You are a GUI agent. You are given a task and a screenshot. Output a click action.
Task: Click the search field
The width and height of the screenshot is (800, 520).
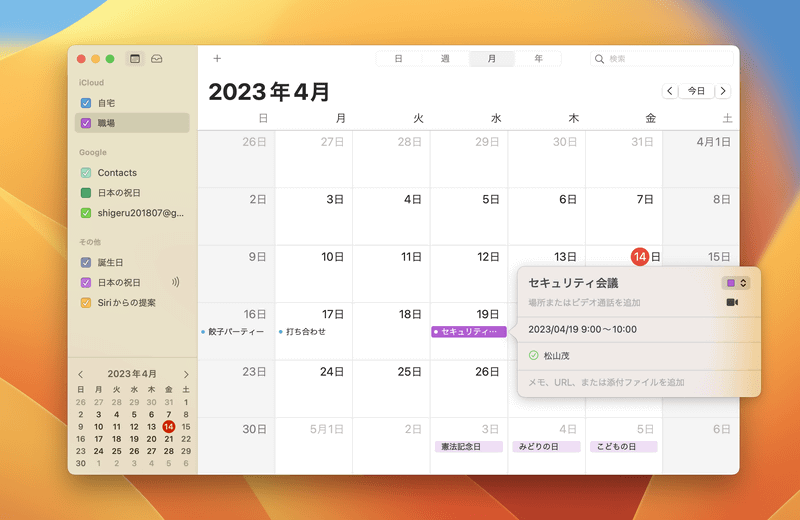pyautogui.click(x=662, y=59)
